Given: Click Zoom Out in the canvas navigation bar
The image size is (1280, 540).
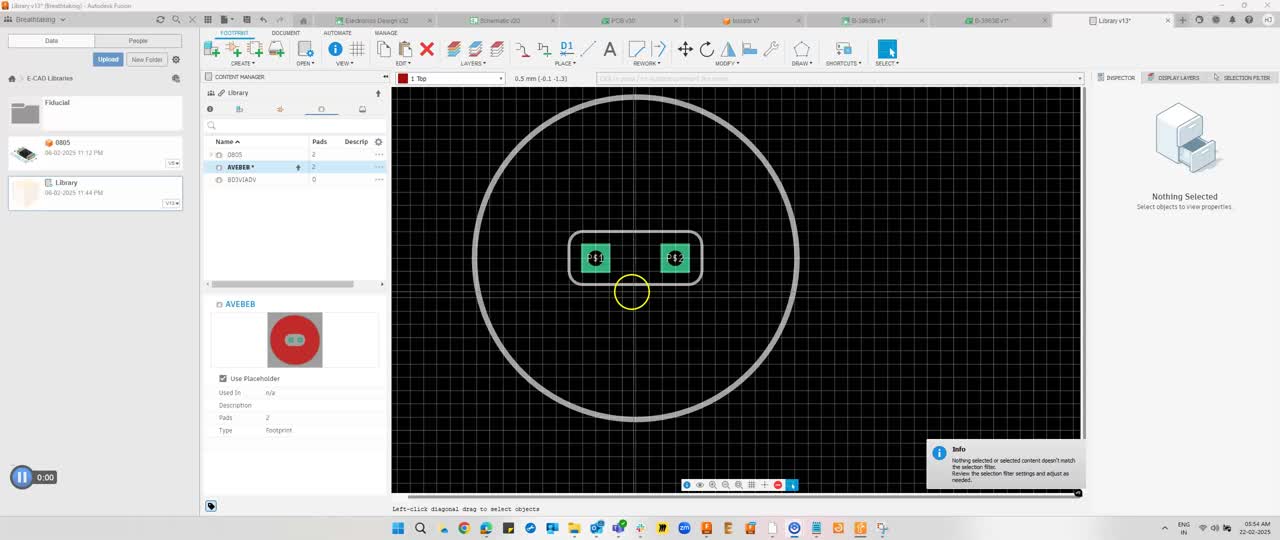Looking at the screenshot, I should [x=726, y=485].
